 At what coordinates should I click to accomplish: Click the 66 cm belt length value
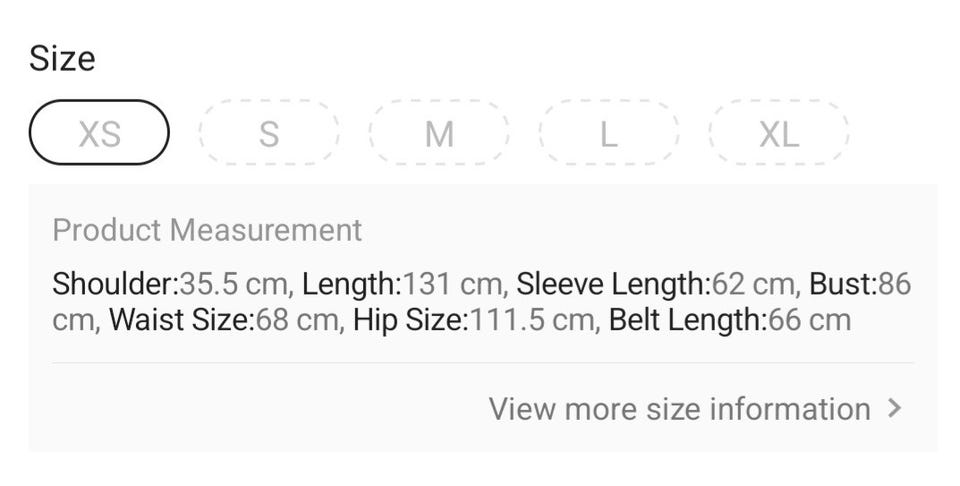click(x=808, y=321)
